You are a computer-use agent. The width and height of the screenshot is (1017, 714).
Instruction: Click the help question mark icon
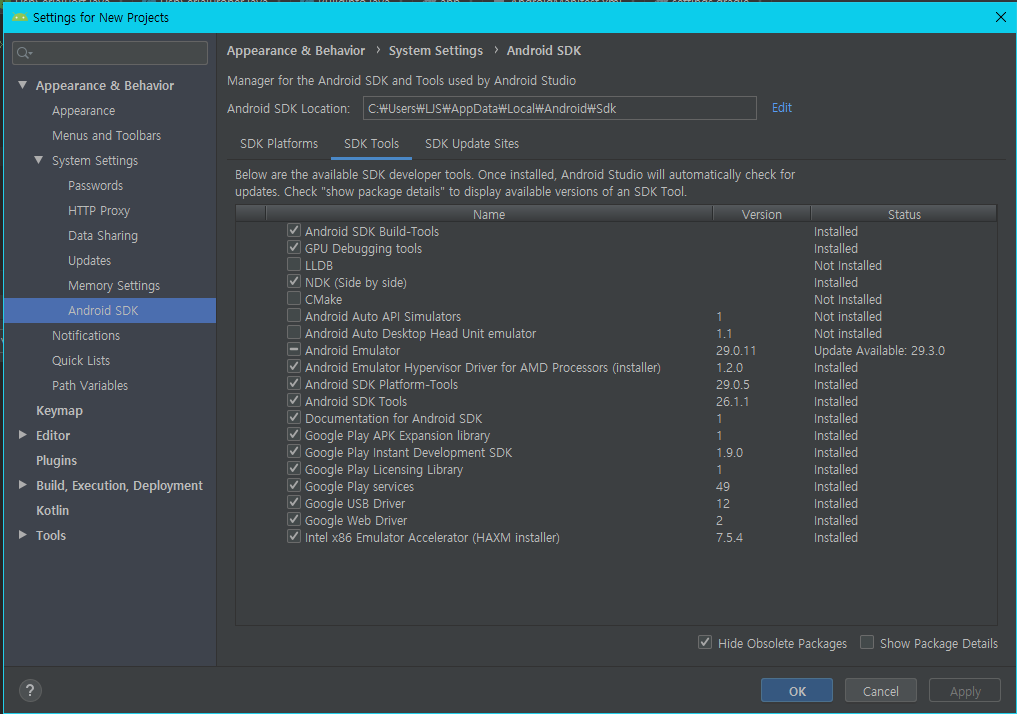point(30,691)
